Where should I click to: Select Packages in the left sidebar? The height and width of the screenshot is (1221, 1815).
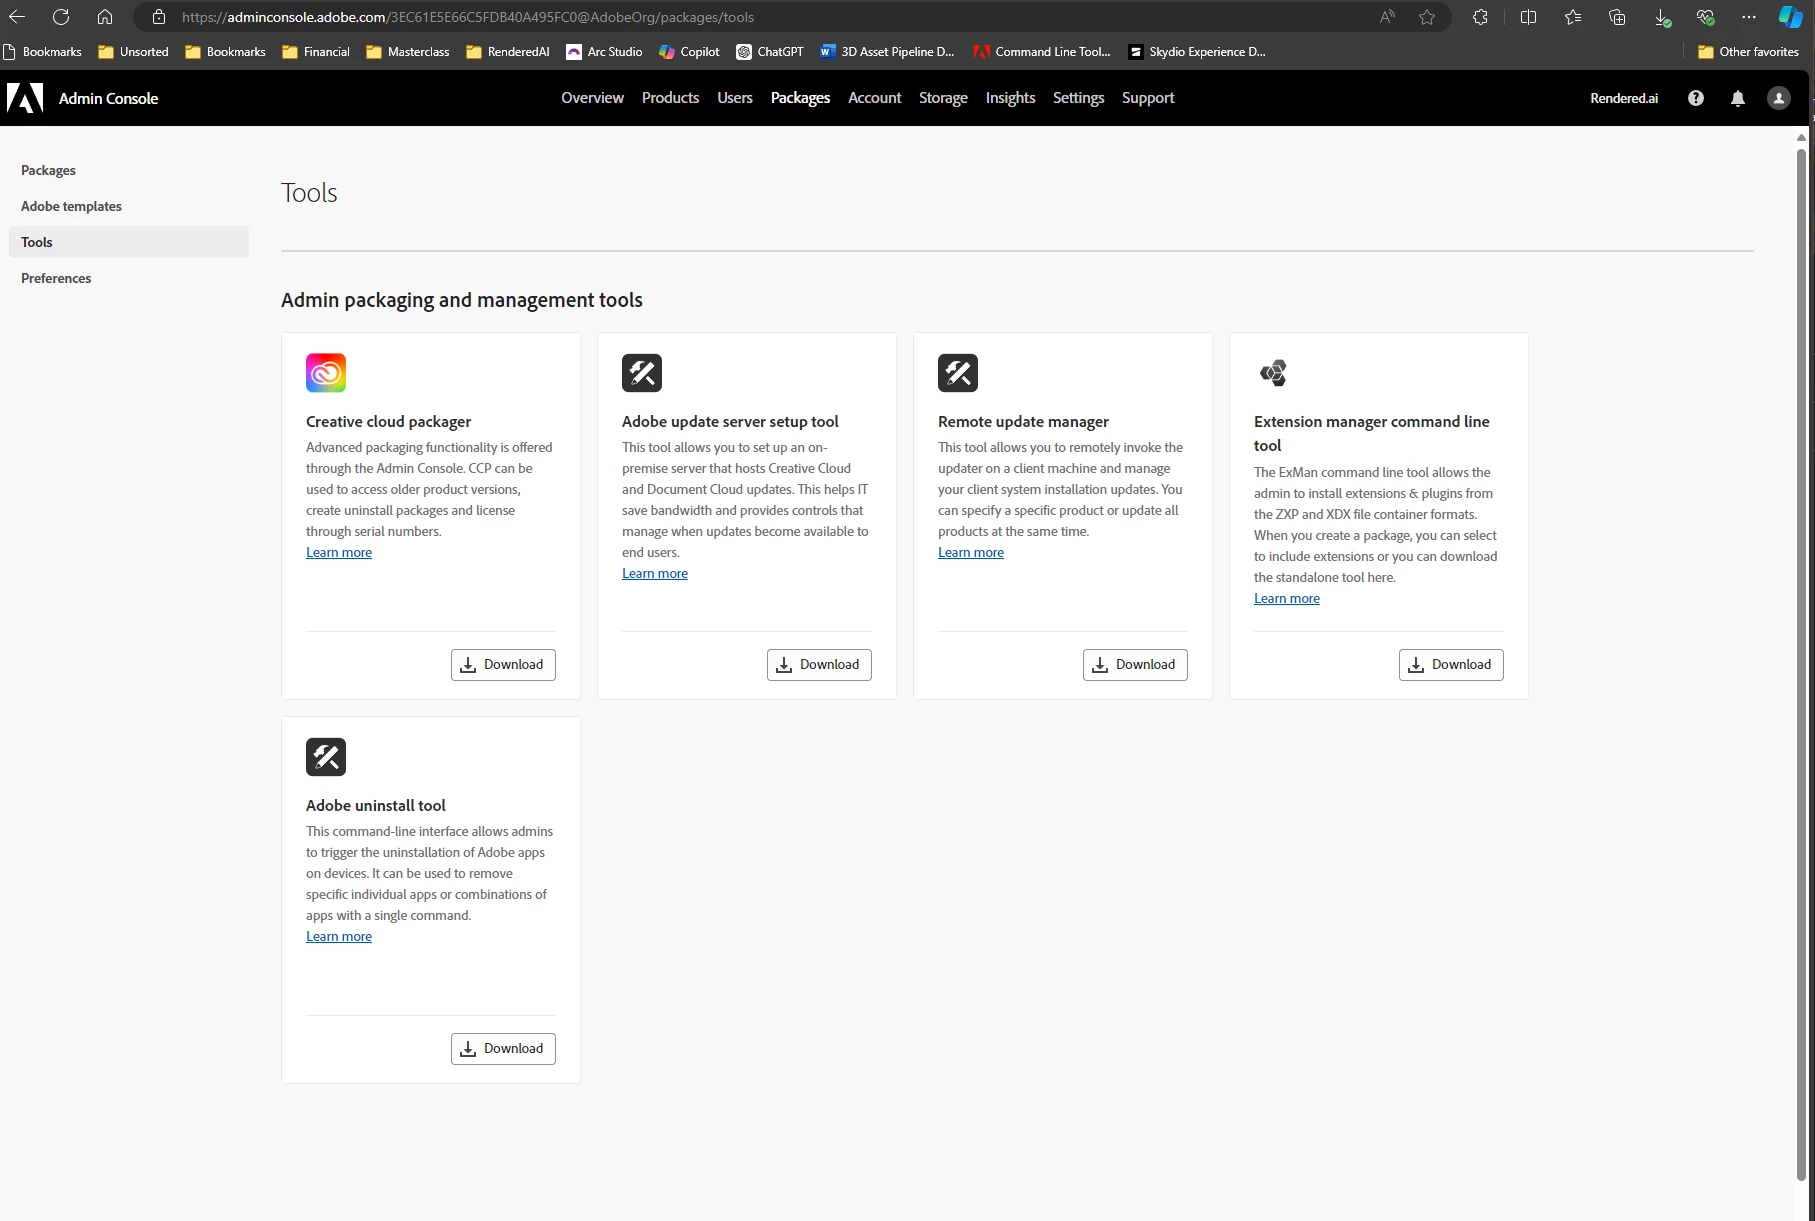pos(129,170)
